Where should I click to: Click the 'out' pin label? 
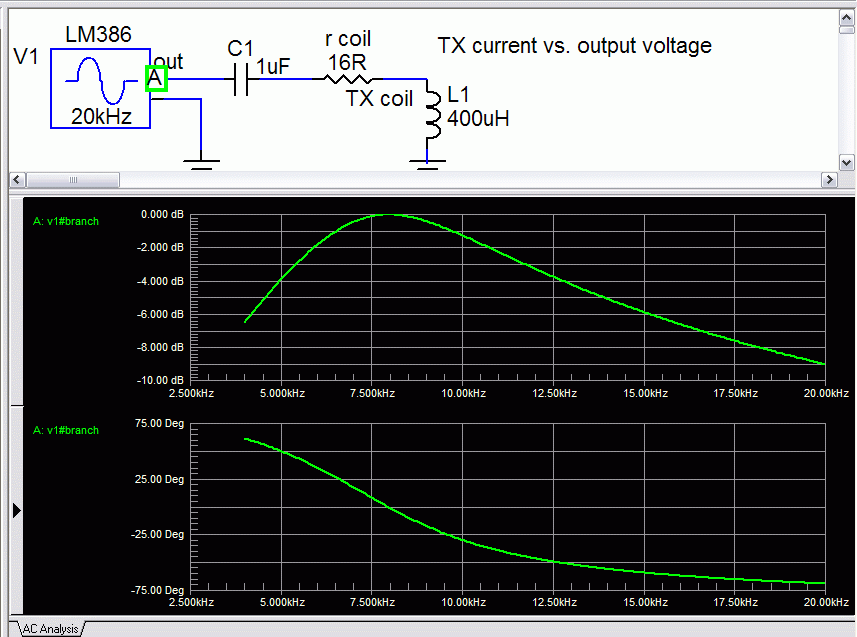pos(168,62)
